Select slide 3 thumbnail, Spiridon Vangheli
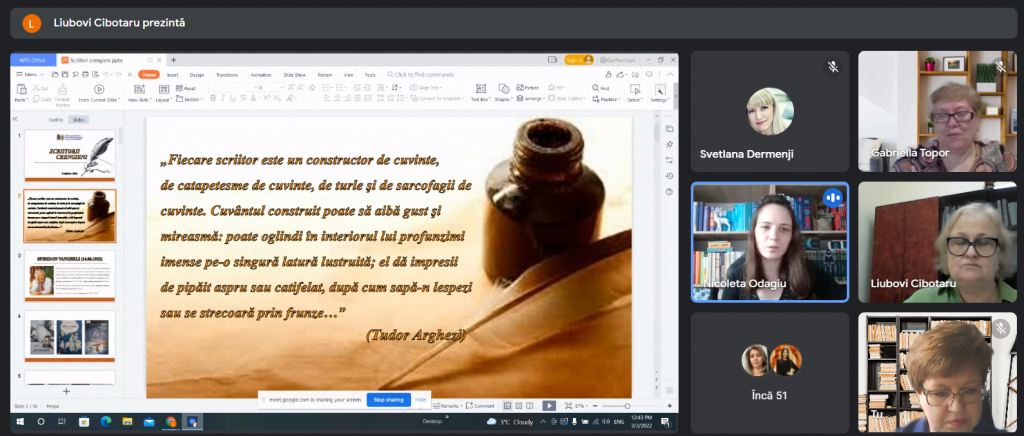The image size is (1024, 436). coord(70,275)
